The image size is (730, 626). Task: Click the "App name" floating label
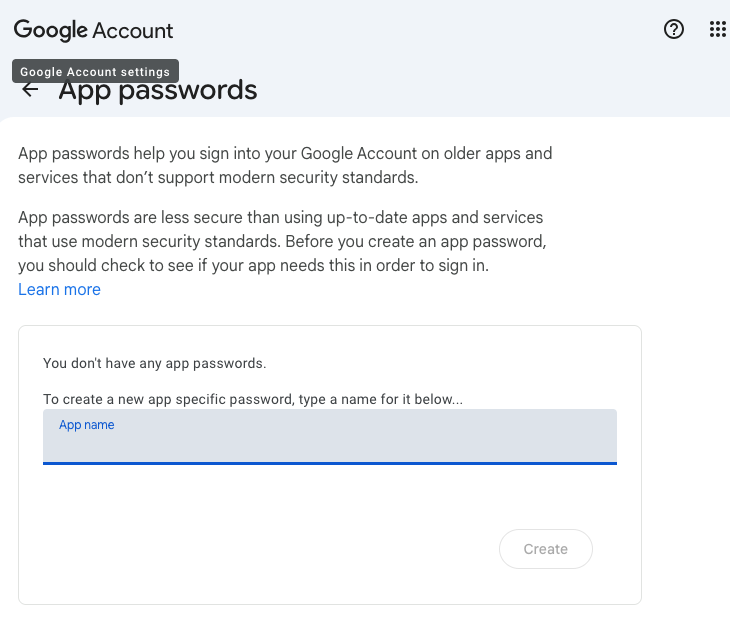[x=87, y=425]
